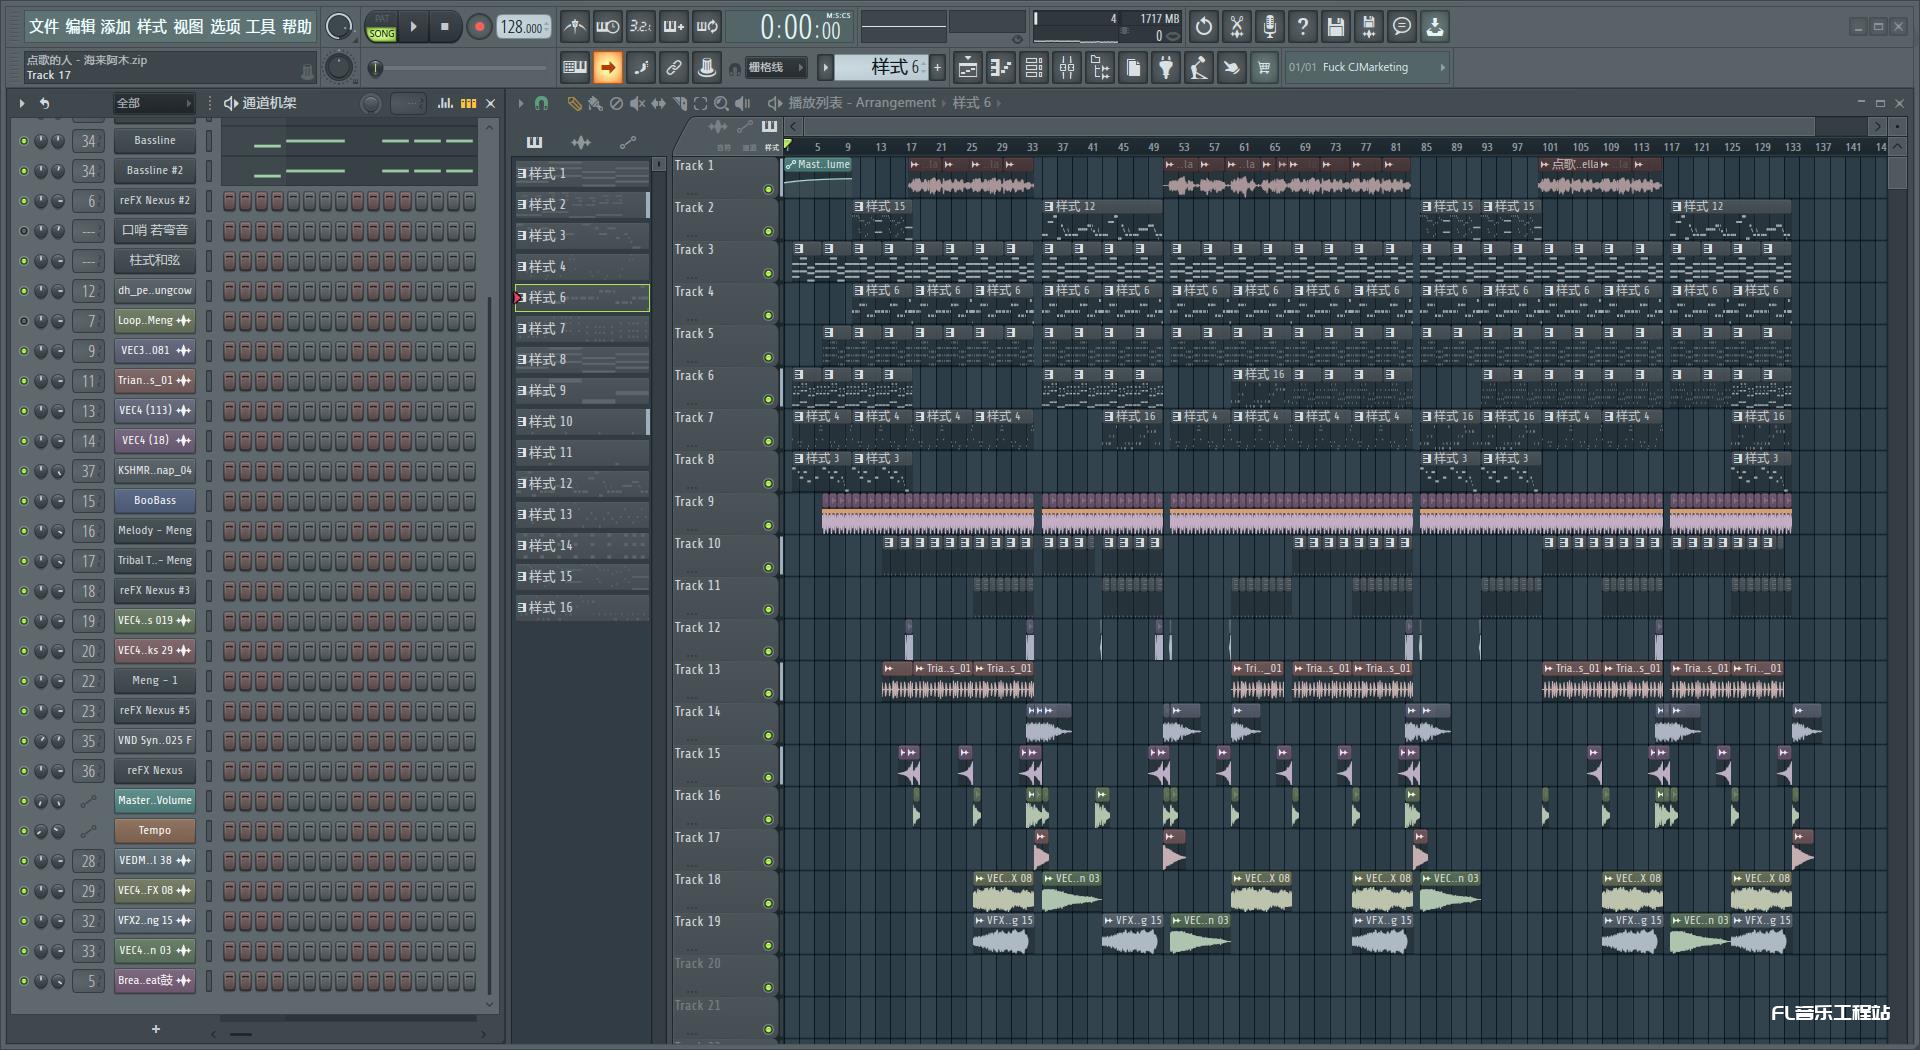Select 样式 10 in pattern list
1920x1050 pixels.
pos(582,422)
